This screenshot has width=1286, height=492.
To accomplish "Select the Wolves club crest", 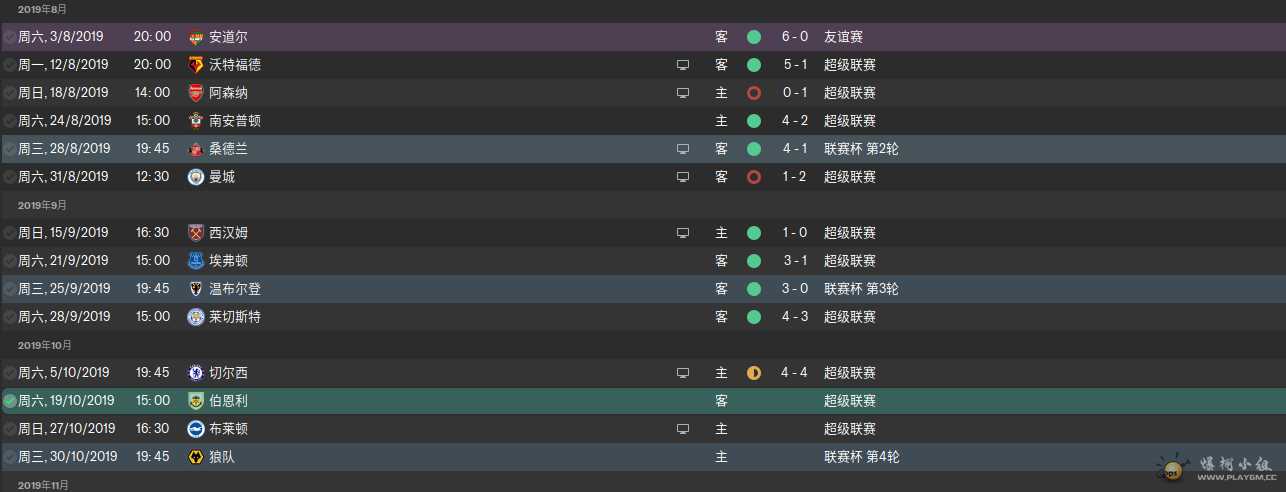I will [196, 457].
